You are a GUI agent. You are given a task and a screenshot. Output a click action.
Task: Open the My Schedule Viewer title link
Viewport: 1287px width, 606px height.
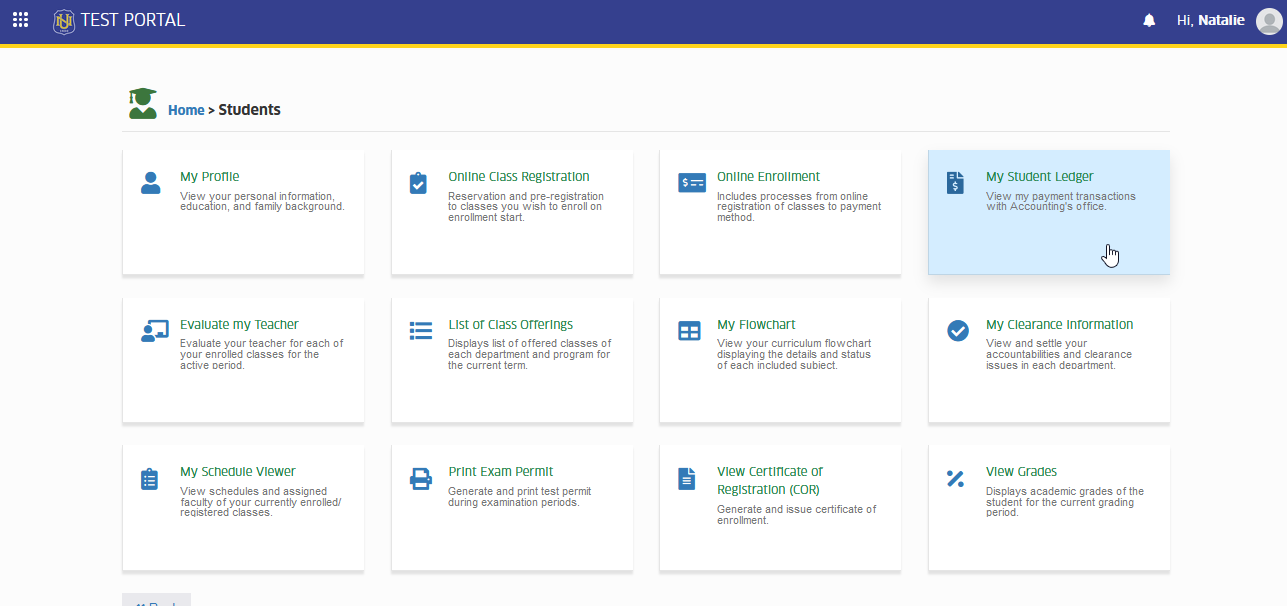(238, 471)
